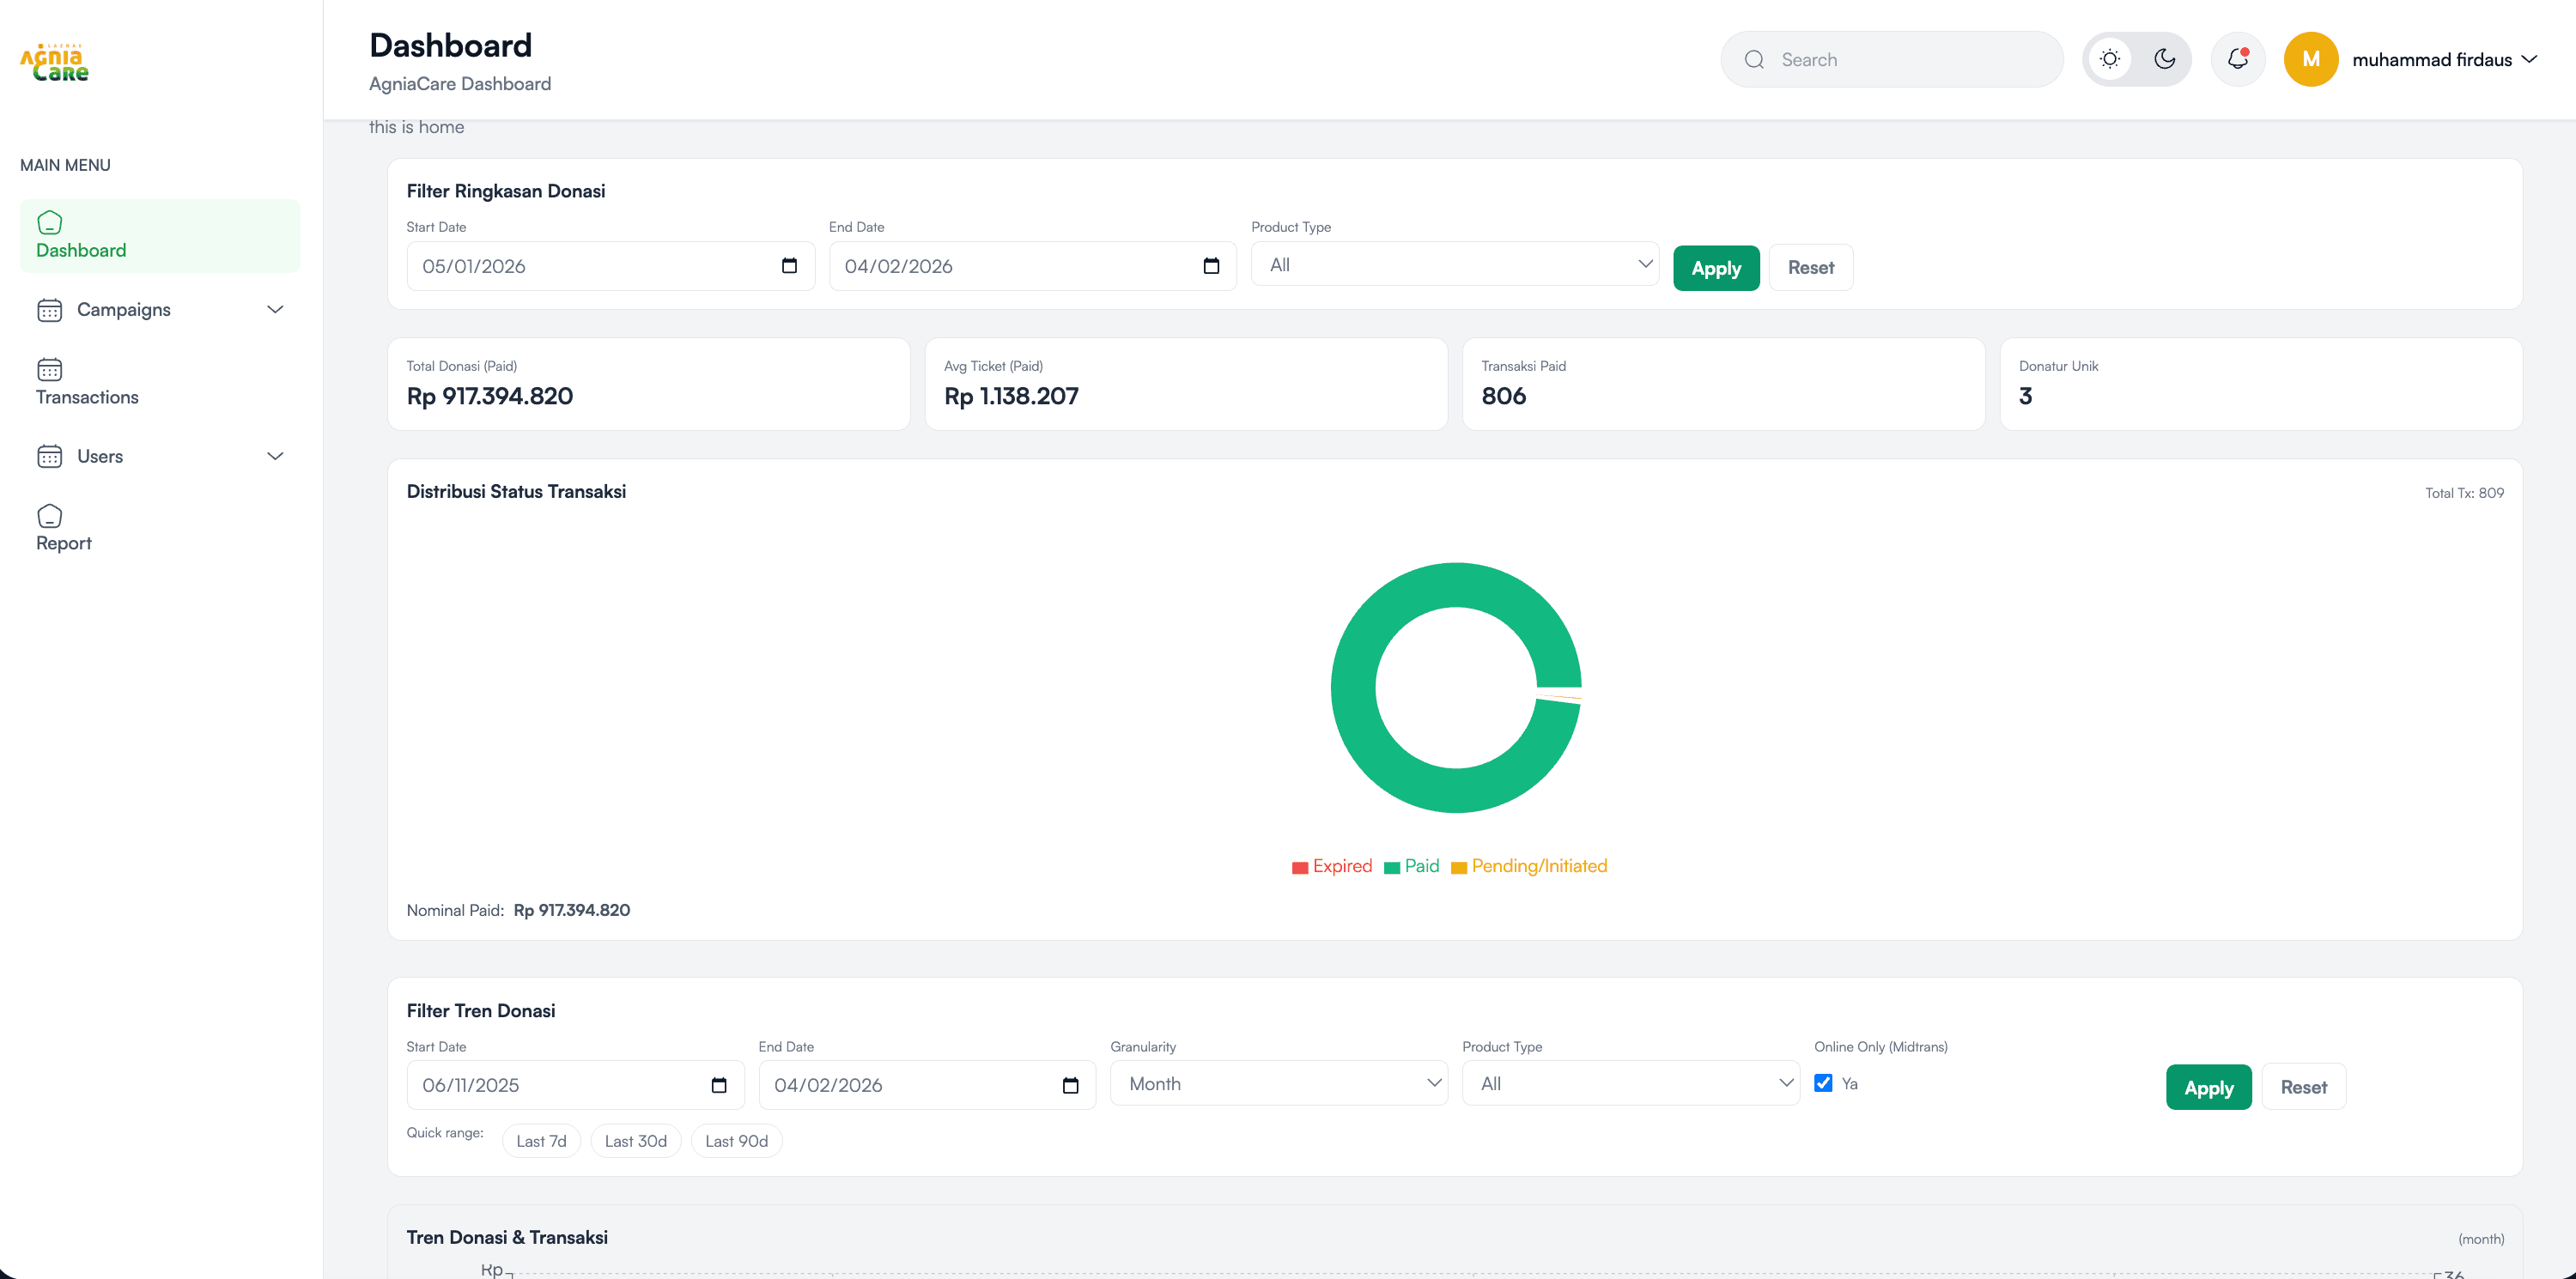Image resolution: width=2576 pixels, height=1279 pixels.
Task: Toggle Expired legend red swatch
Action: (1300, 868)
